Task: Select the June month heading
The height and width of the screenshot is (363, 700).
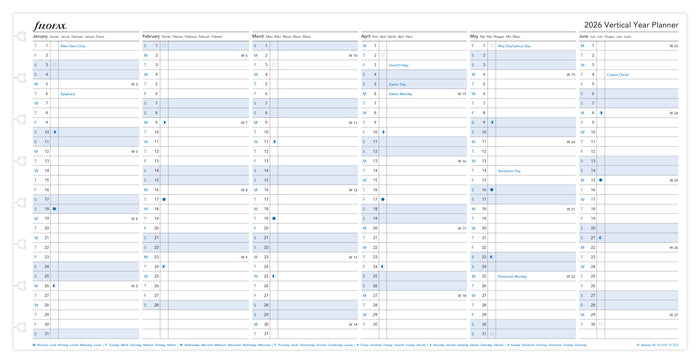Action: [583, 36]
